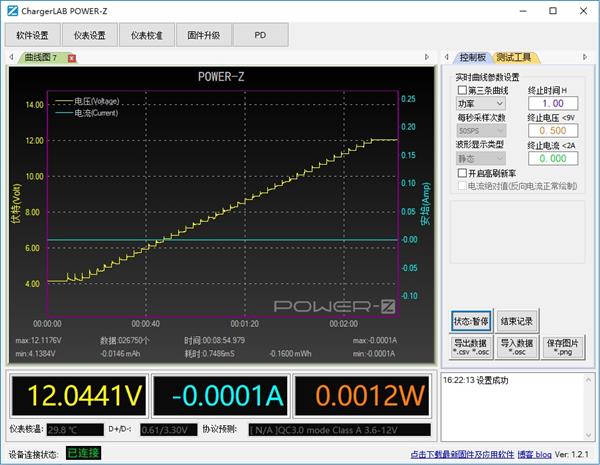The height and width of the screenshot is (465, 600).
Task: Click 导出数据 csv osc button
Action: pos(471,347)
